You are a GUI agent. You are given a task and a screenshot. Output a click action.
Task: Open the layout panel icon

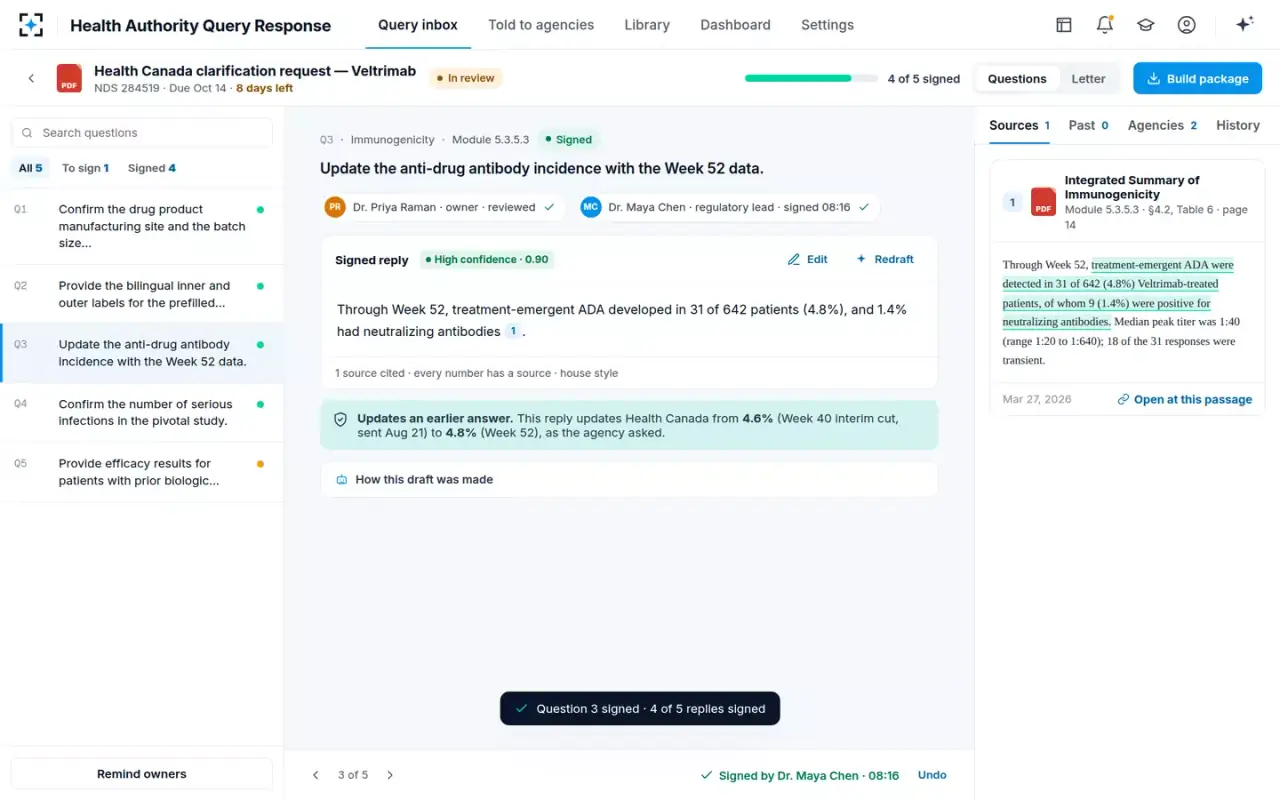tap(1064, 25)
